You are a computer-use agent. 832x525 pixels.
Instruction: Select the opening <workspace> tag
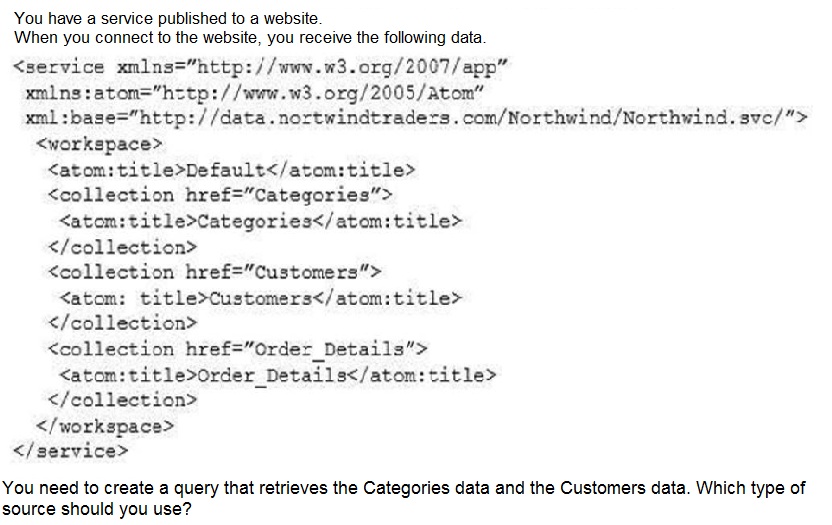(x=91, y=143)
